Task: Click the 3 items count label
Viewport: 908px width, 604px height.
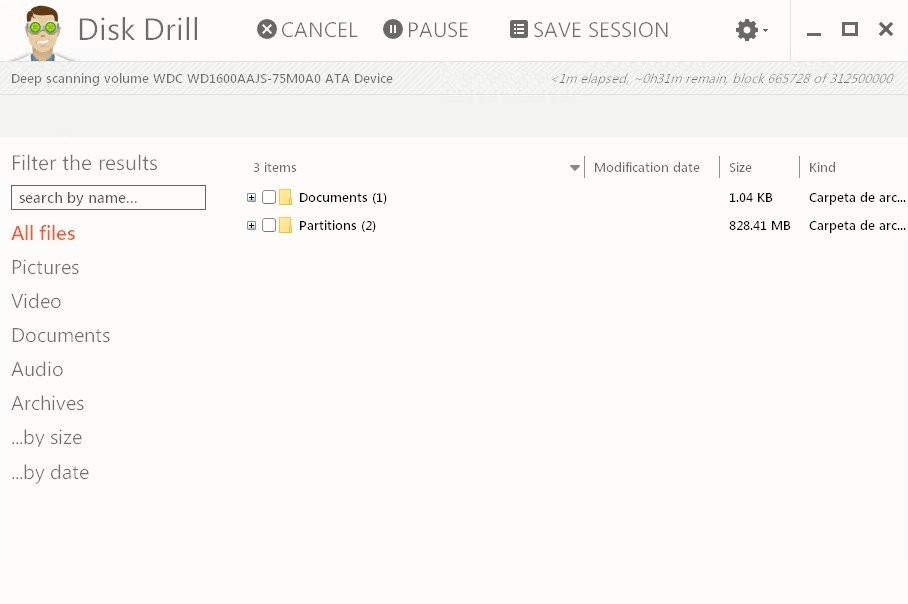Action: [275, 167]
